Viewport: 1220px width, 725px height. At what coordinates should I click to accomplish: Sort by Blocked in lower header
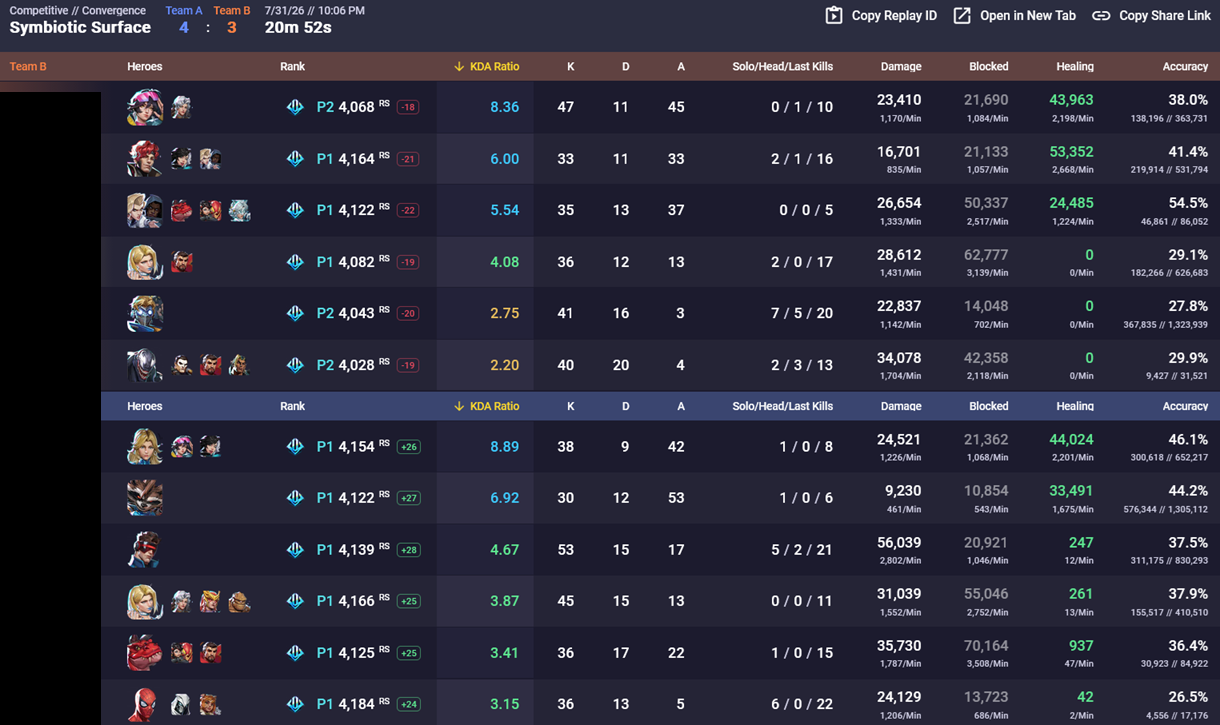click(988, 406)
